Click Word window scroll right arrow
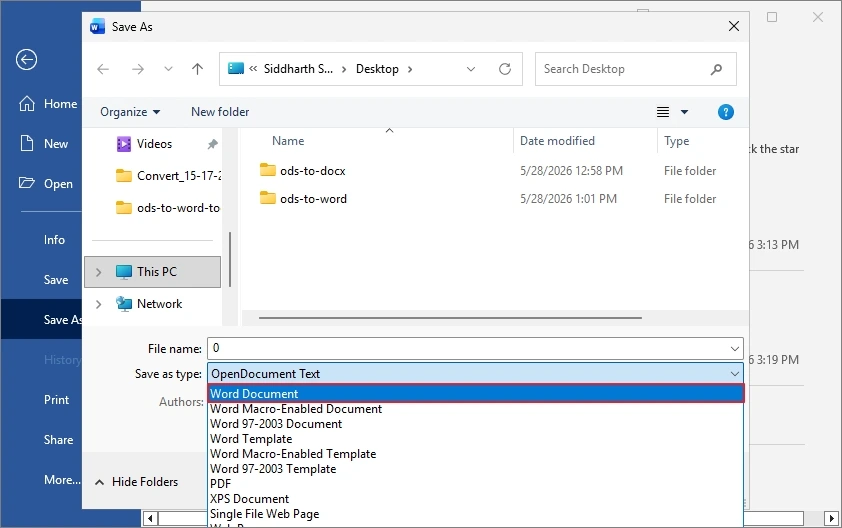 (x=832, y=518)
